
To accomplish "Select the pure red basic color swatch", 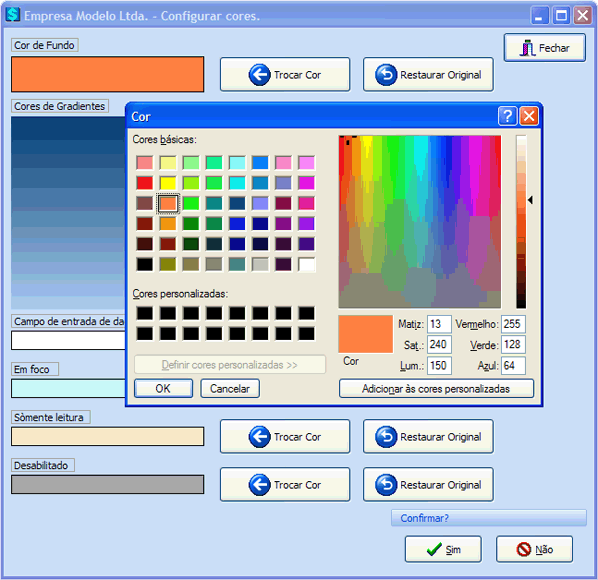I will coord(145,183).
